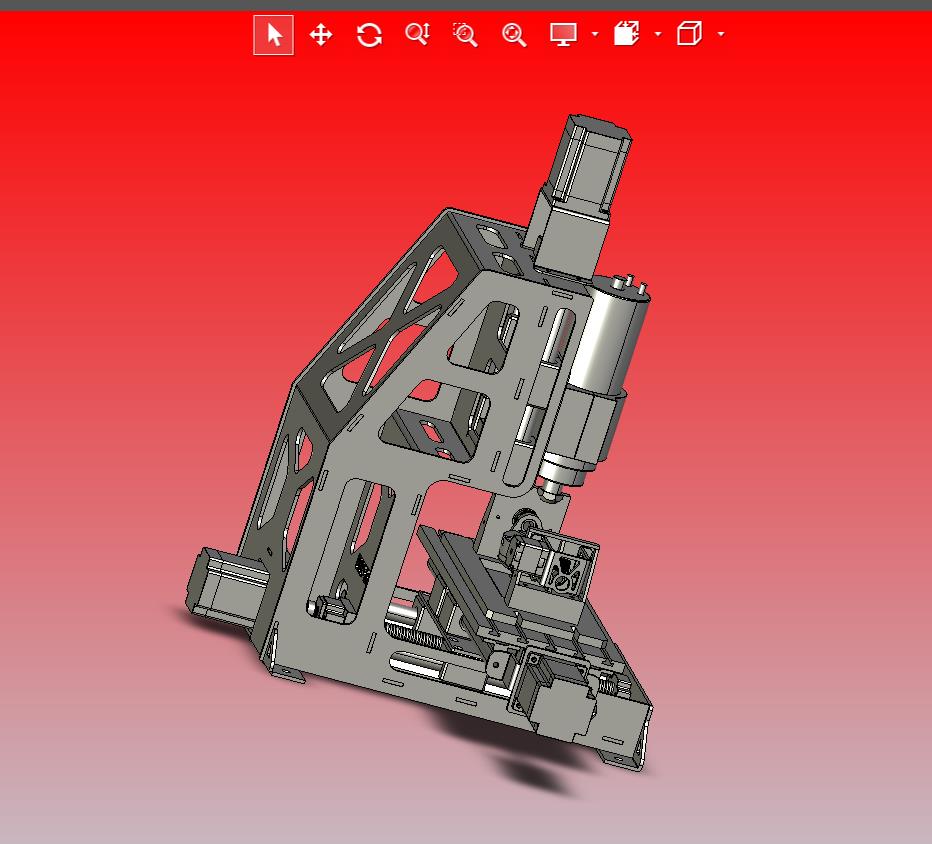Click the Zoom to fit tool
The height and width of the screenshot is (844, 932).
point(514,34)
